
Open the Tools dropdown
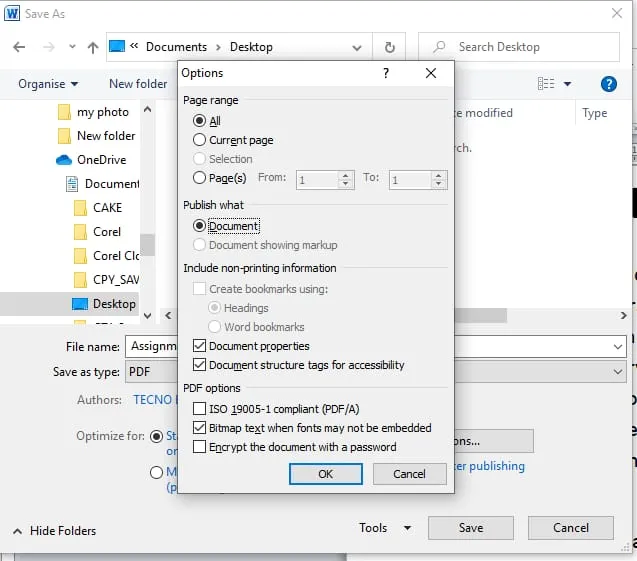[385, 528]
